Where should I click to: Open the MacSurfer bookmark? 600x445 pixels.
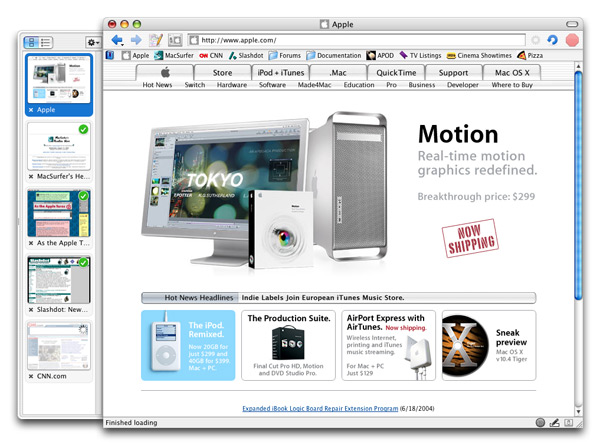(x=174, y=55)
